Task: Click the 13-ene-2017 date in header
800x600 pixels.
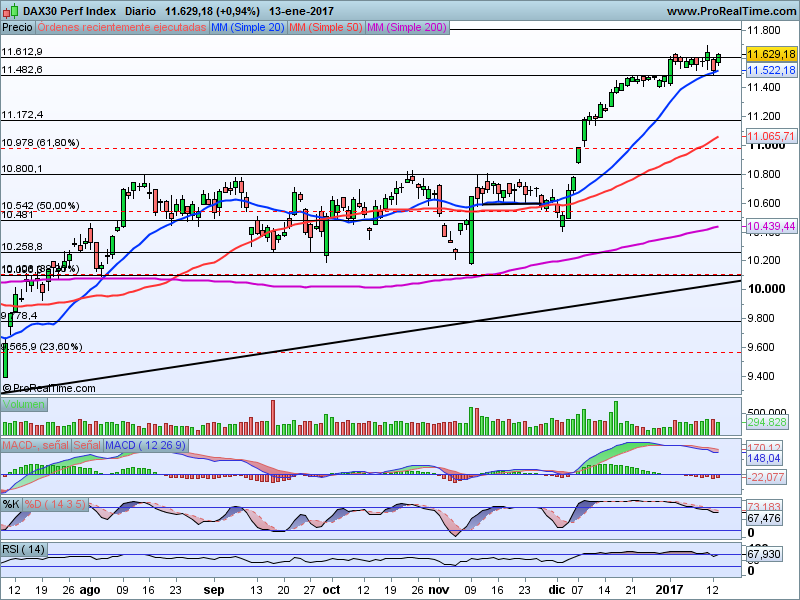Action: [301, 11]
